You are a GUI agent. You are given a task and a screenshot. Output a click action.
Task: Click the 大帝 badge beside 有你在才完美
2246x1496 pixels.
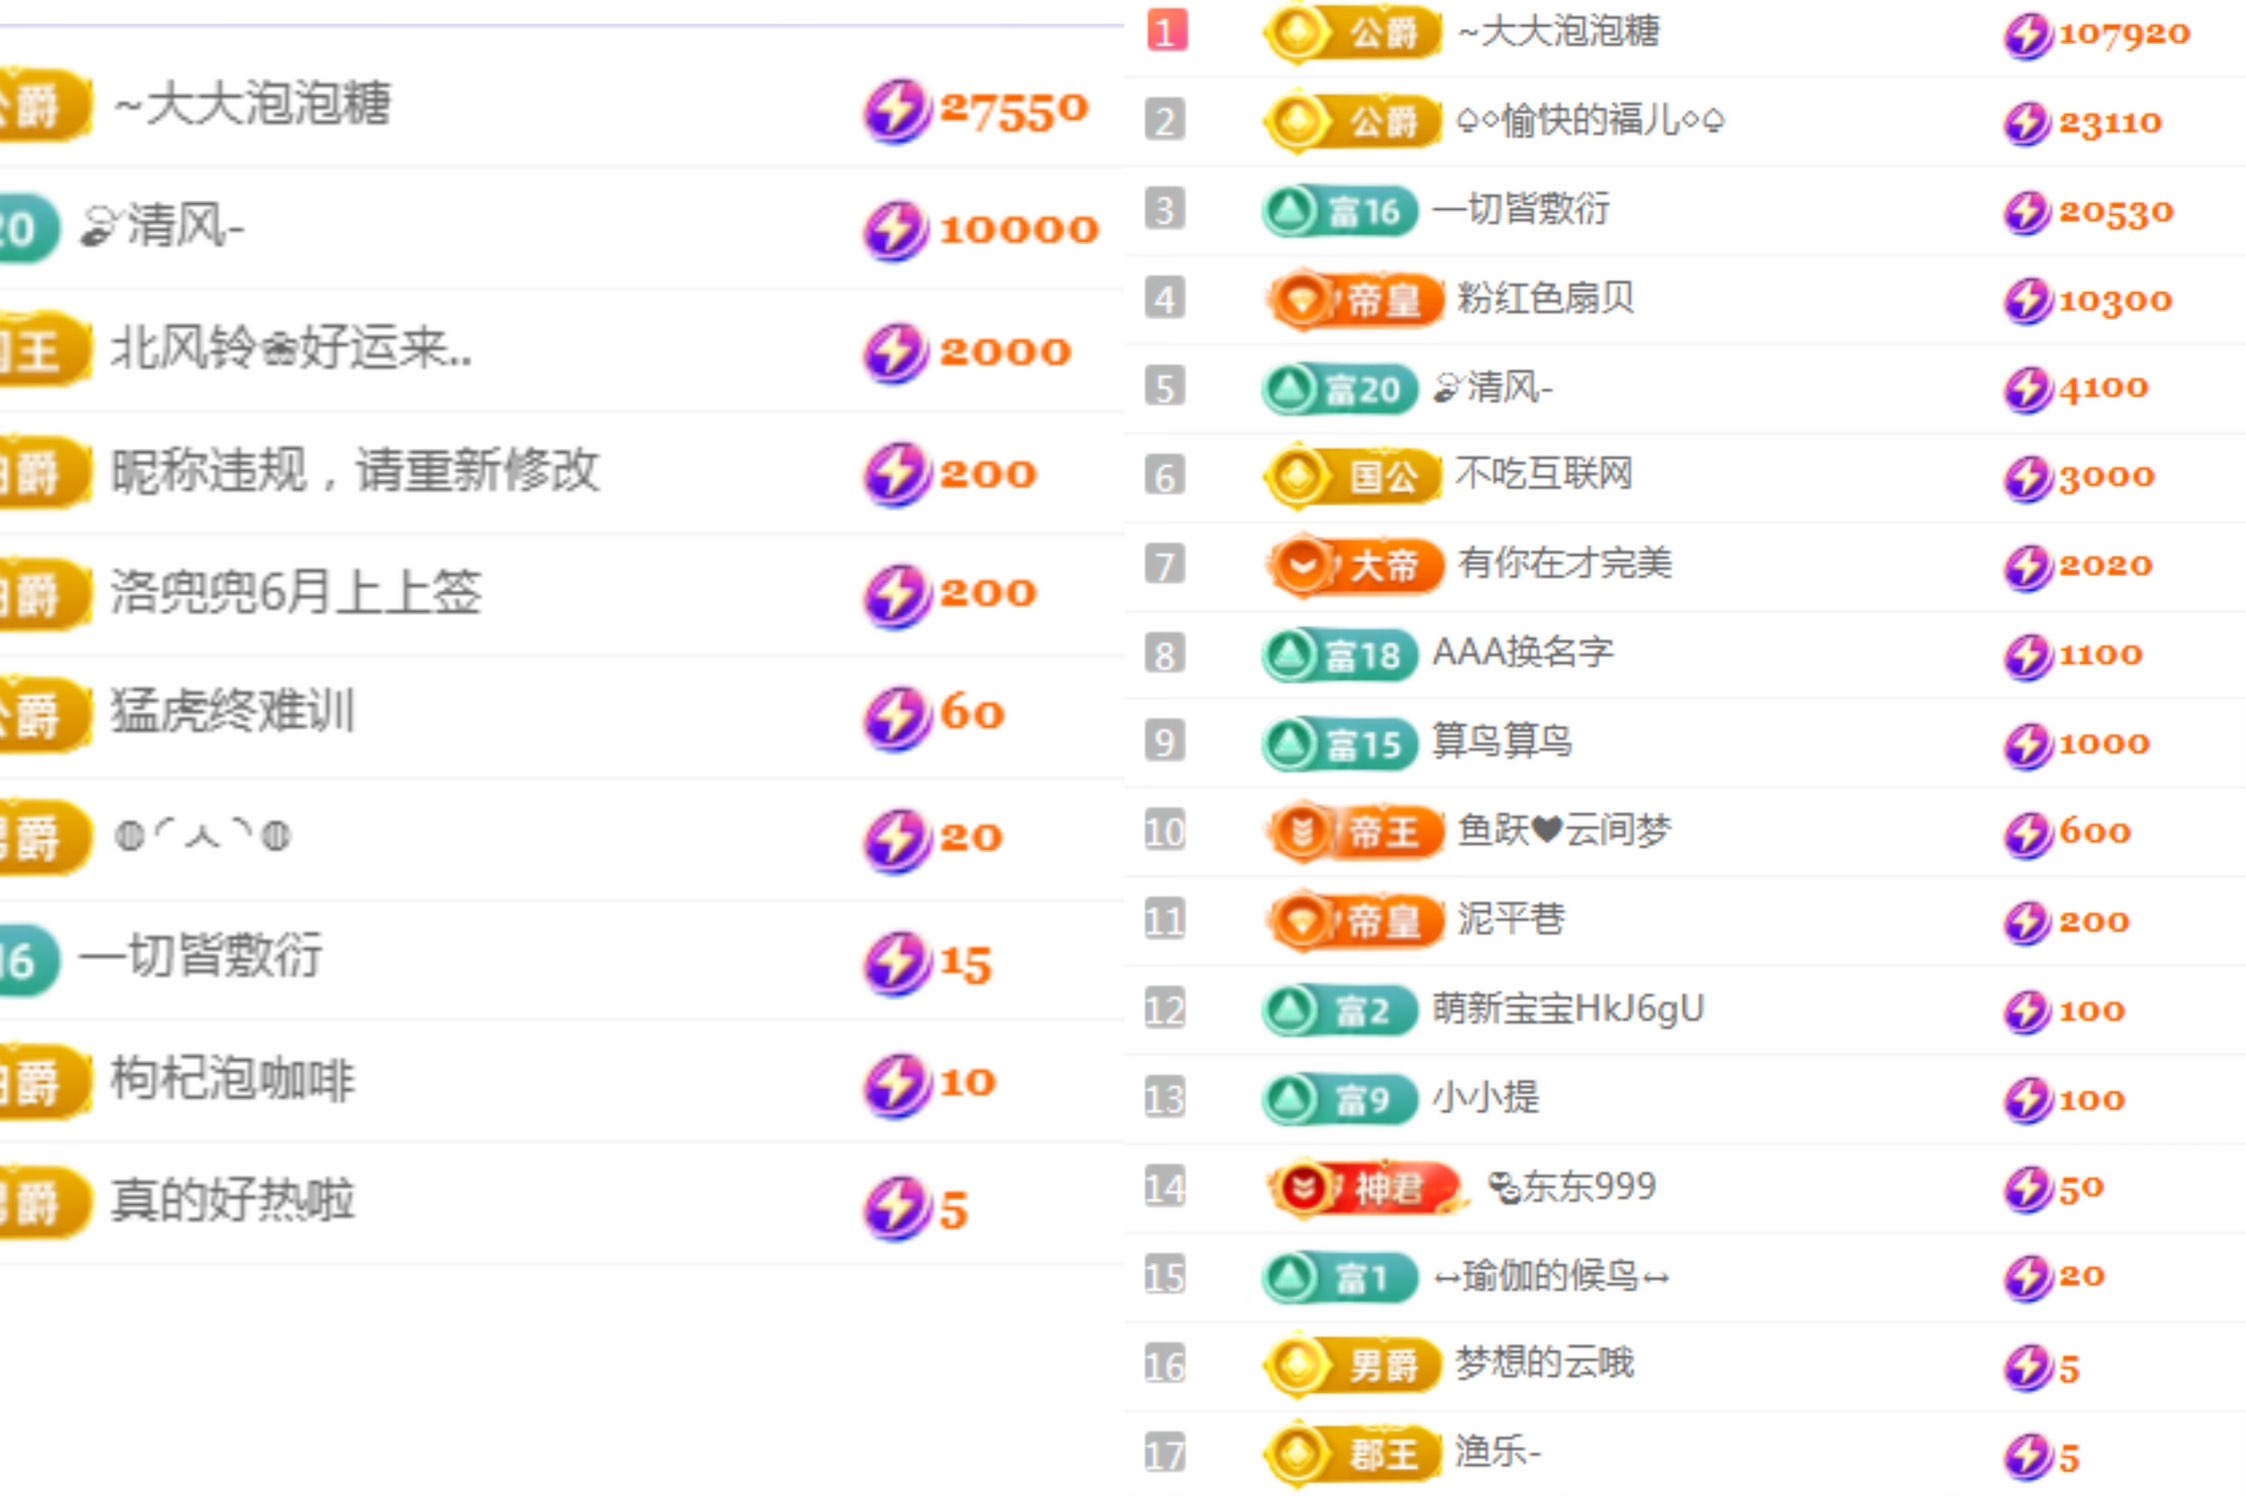pos(1355,565)
